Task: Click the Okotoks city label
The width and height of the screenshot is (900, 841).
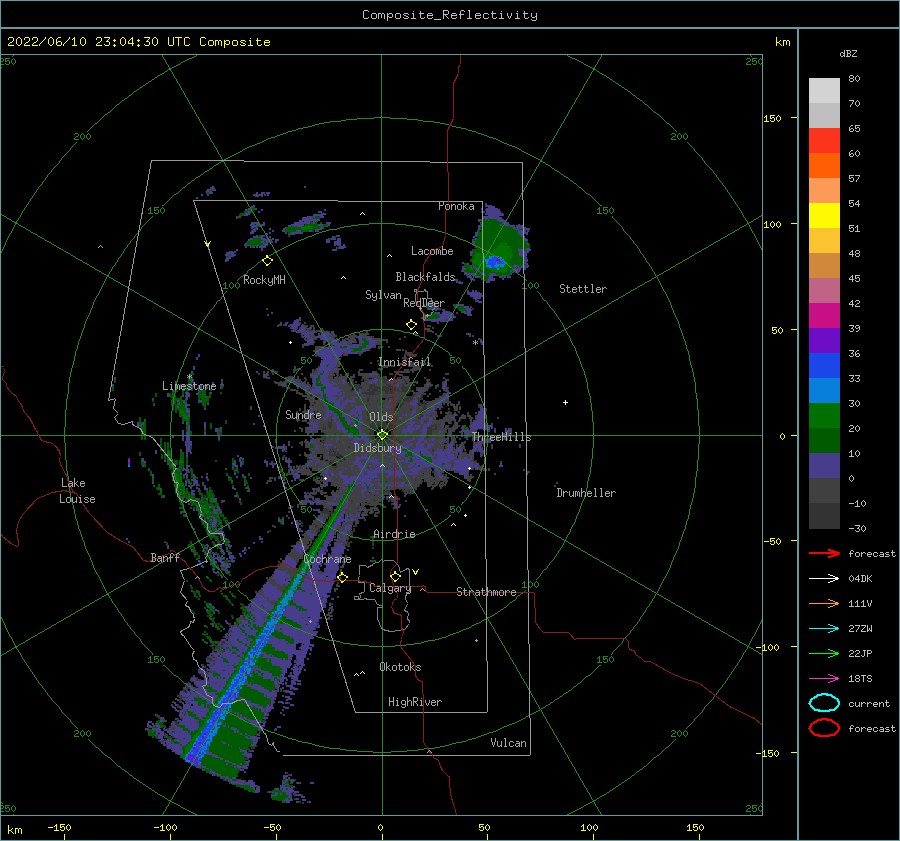Action: pos(401,667)
